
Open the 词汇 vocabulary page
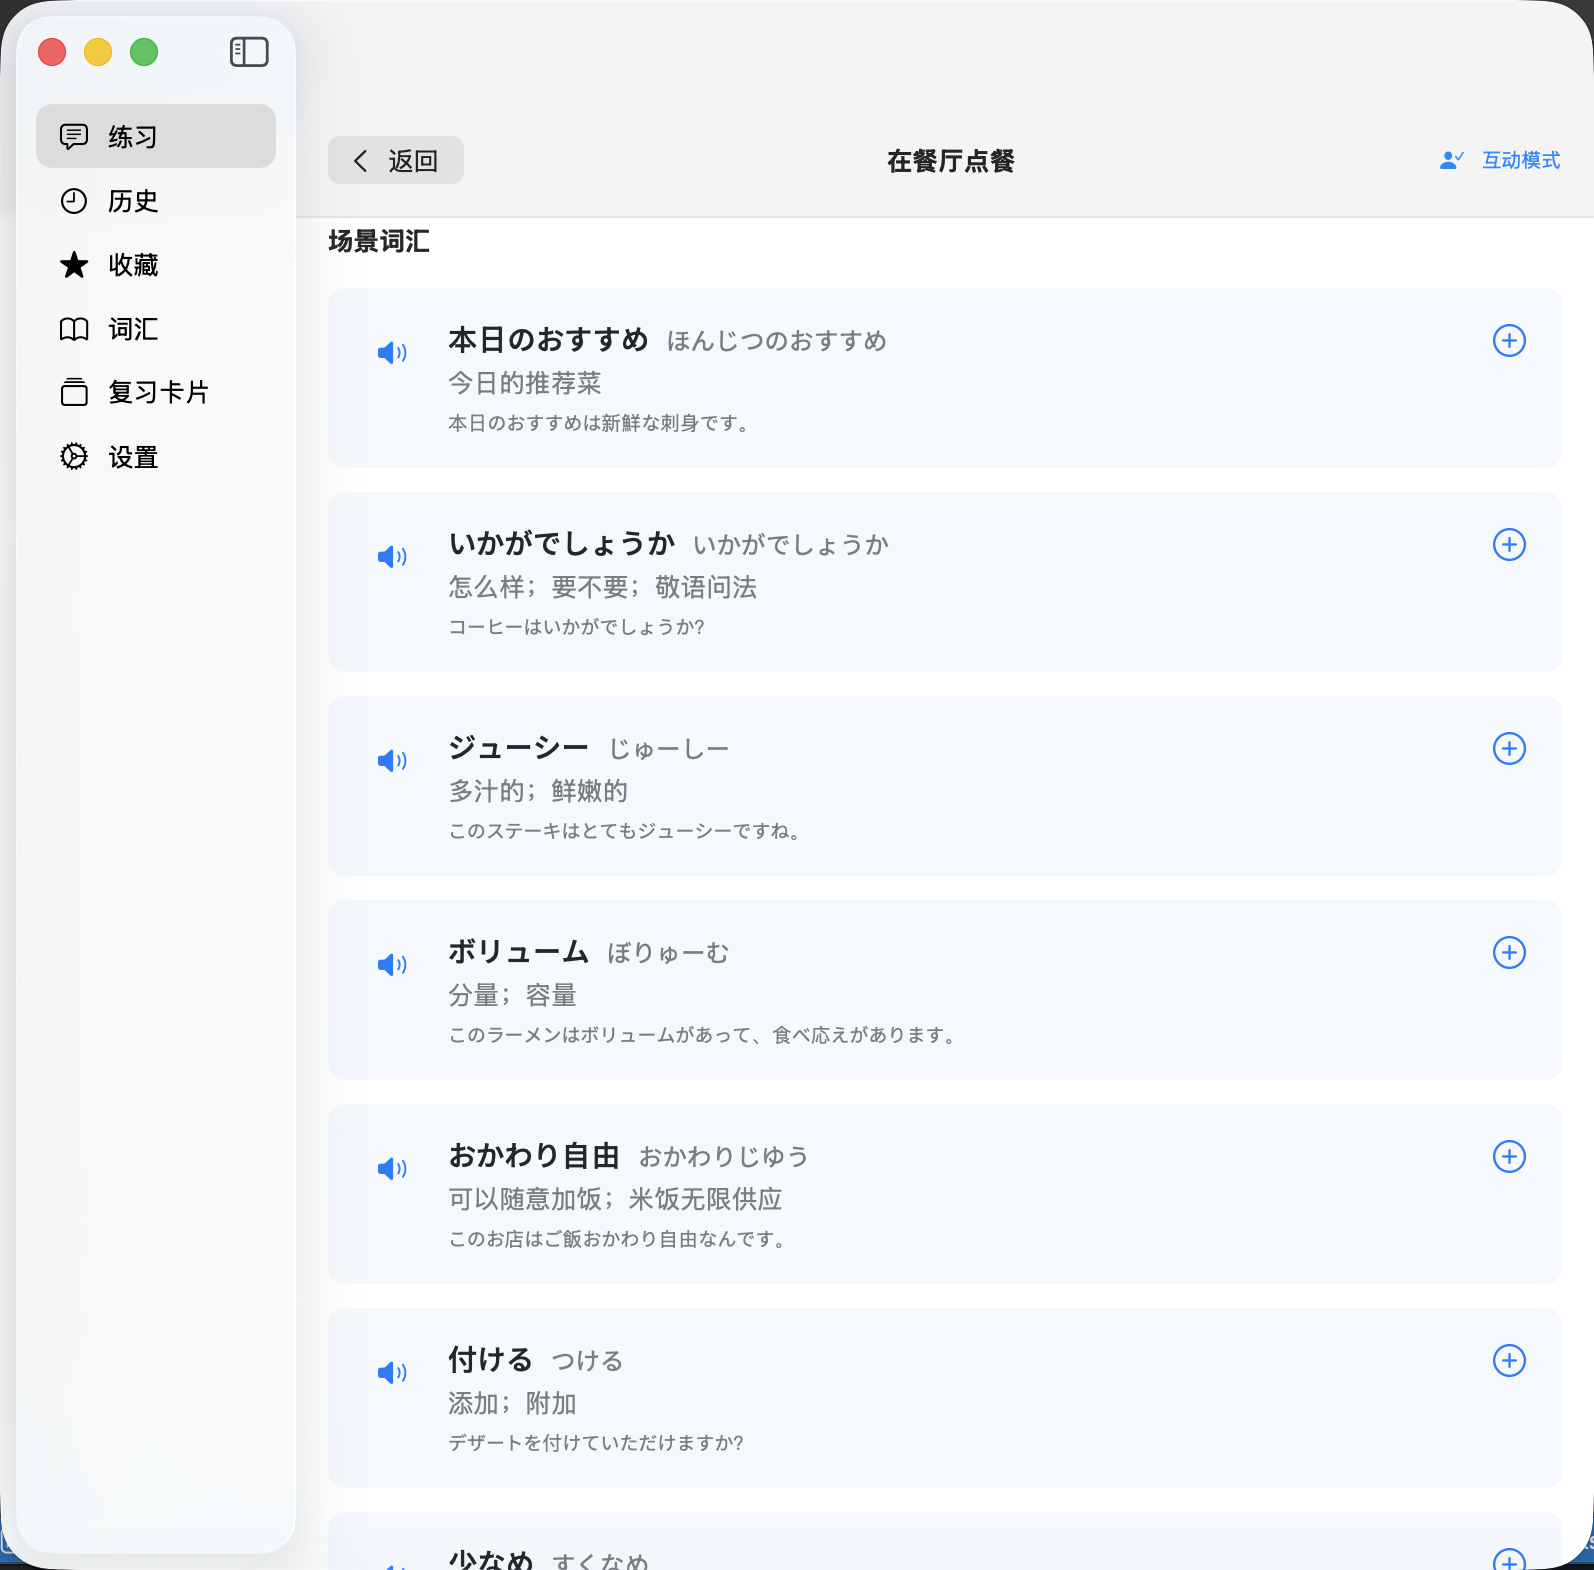pyautogui.click(x=134, y=329)
